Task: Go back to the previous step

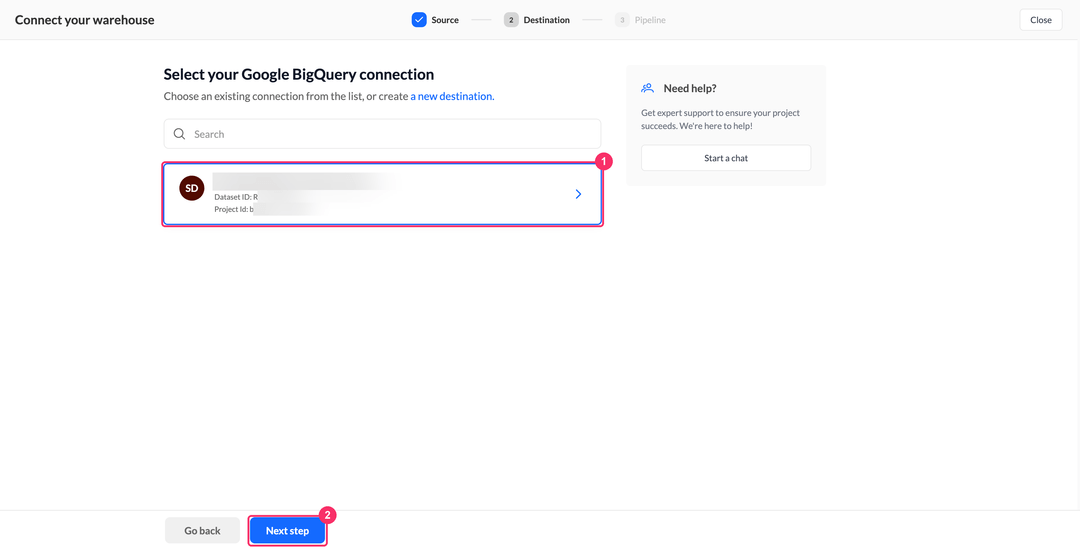Action: click(202, 531)
